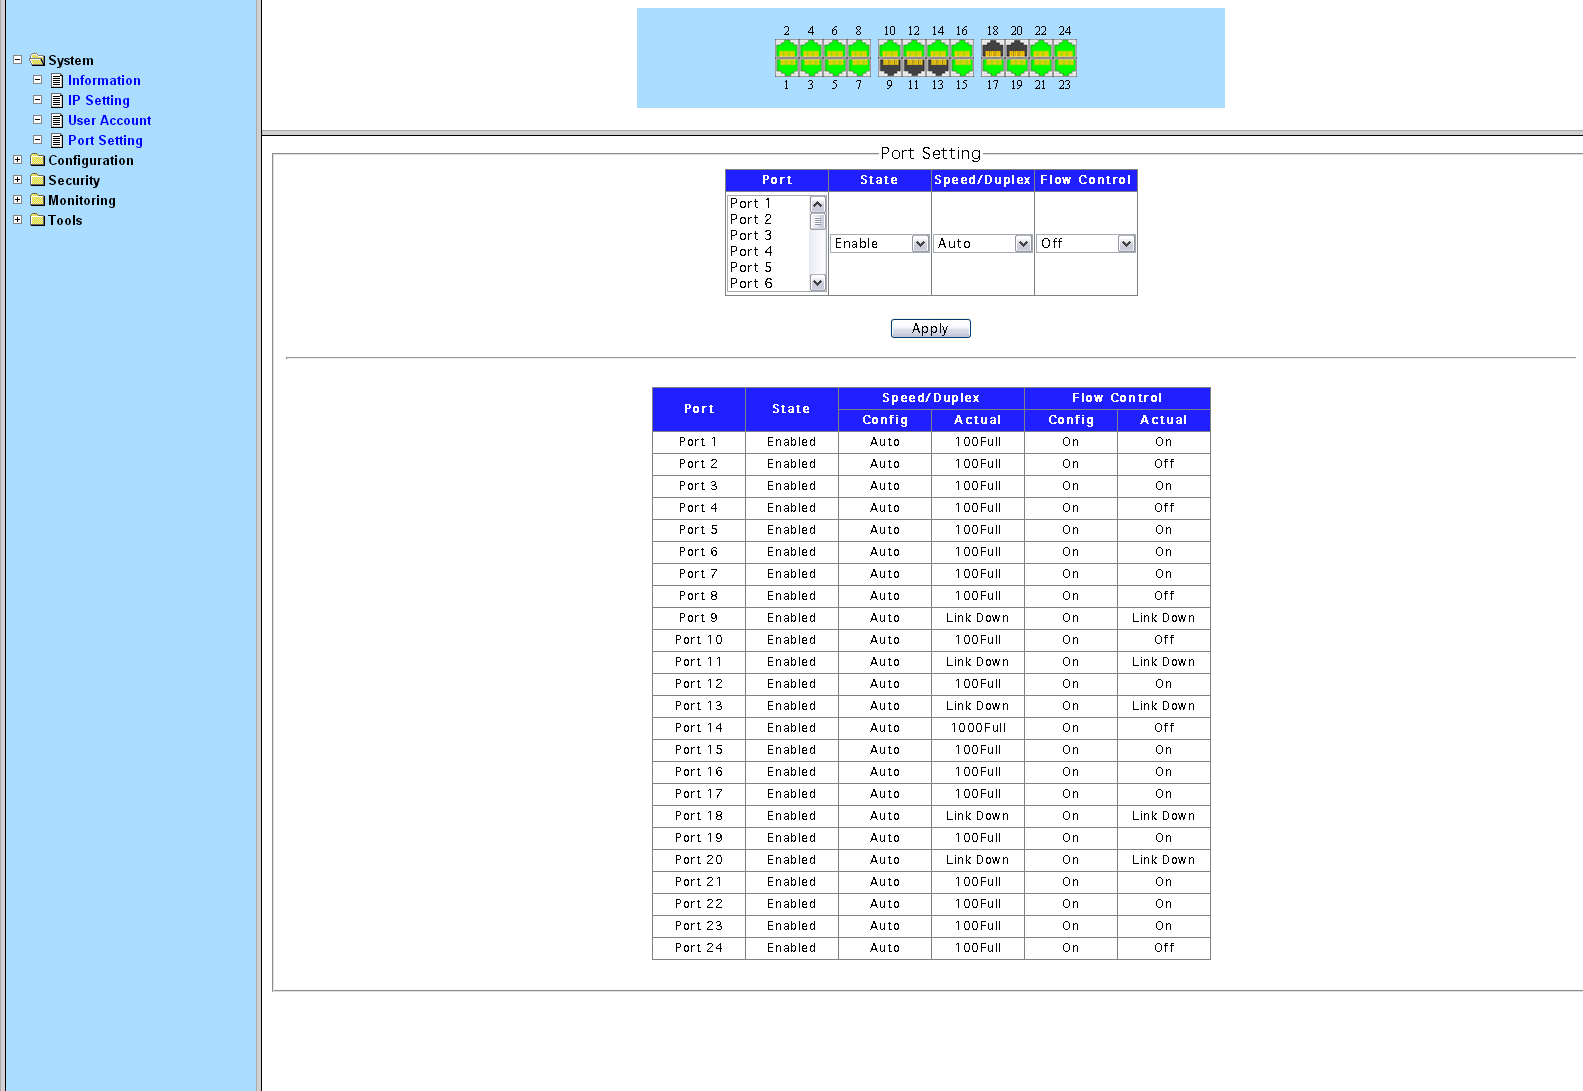Screen dimensions: 1583x1091
Task: Collapse the System tree node
Action: coord(17,60)
